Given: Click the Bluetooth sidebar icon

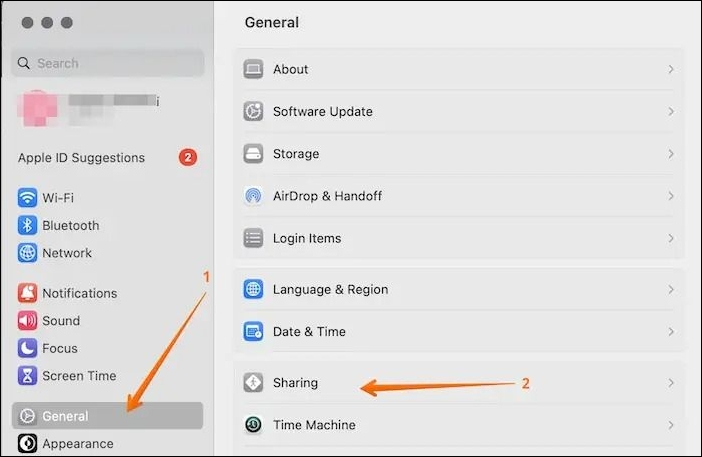Looking at the screenshot, I should click(x=27, y=226).
